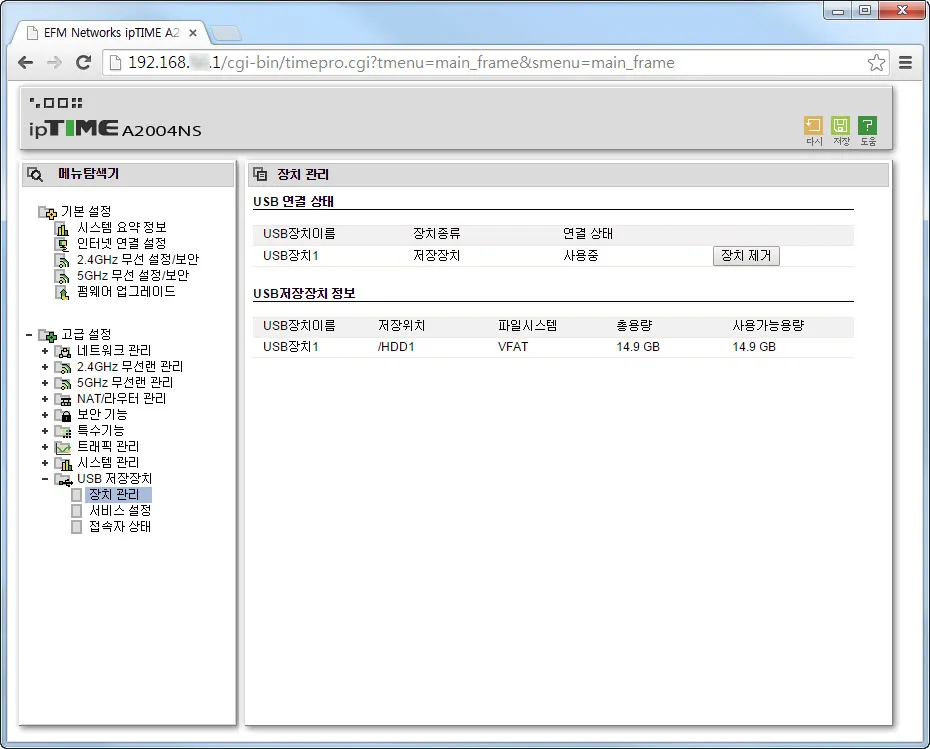The width and height of the screenshot is (930, 749).
Task: Open a new browser tab
Action: (x=226, y=33)
